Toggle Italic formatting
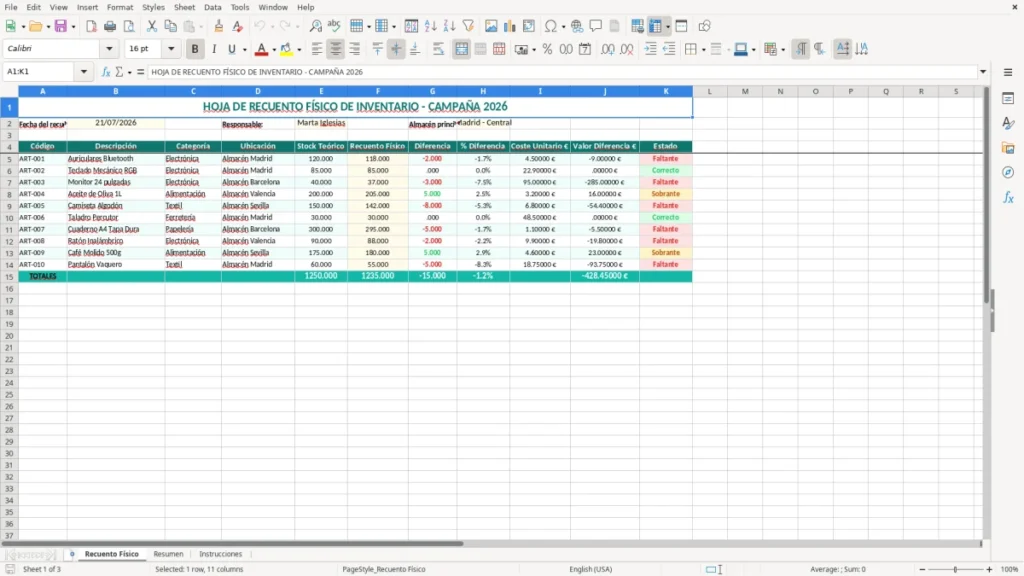 pos(214,49)
